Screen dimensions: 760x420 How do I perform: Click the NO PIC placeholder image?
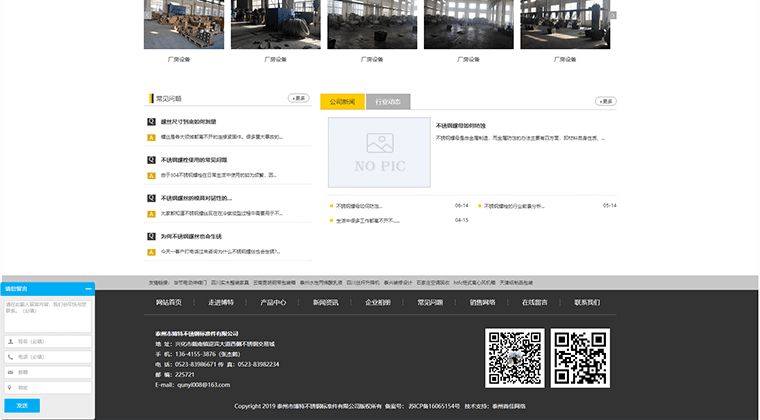tap(379, 153)
